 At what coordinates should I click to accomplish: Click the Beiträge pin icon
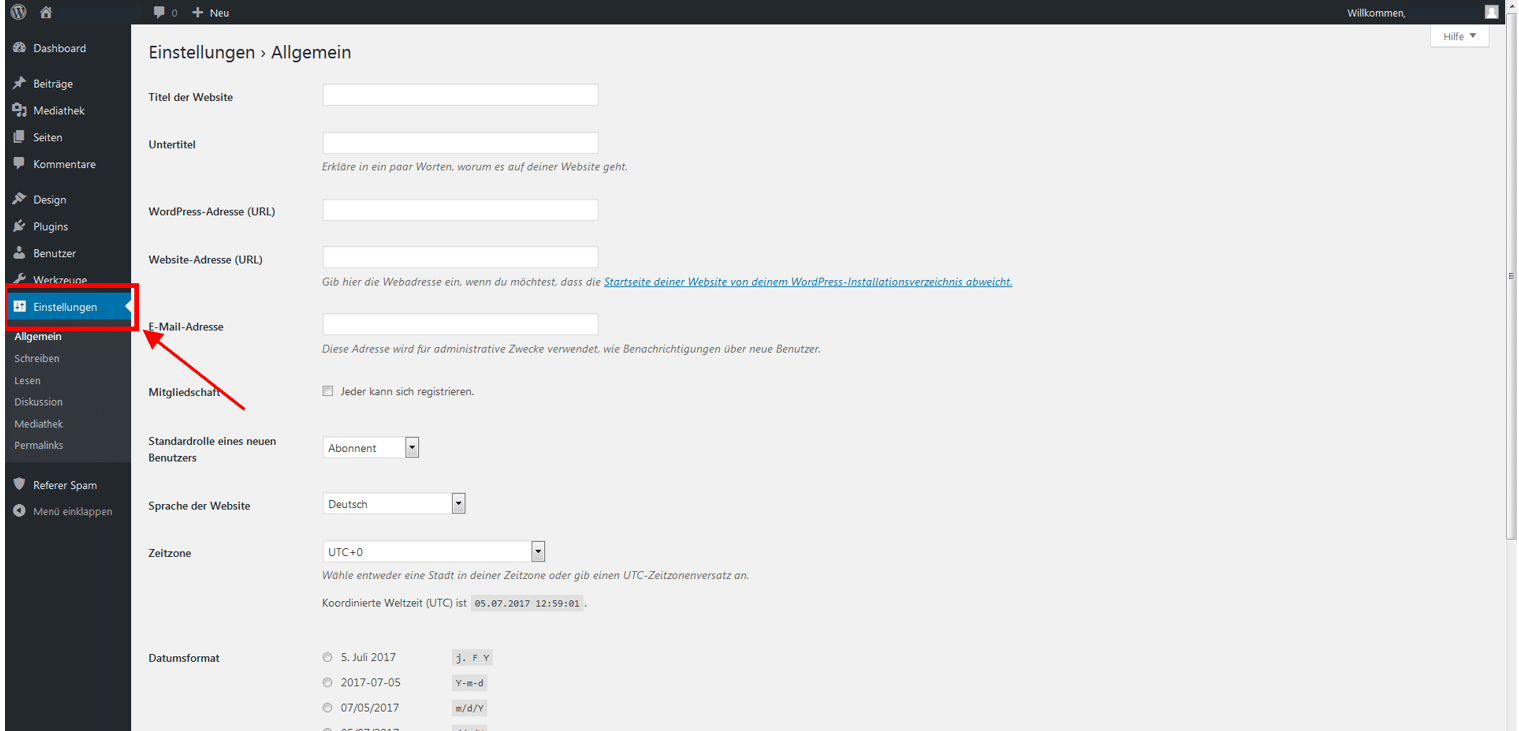pos(19,84)
